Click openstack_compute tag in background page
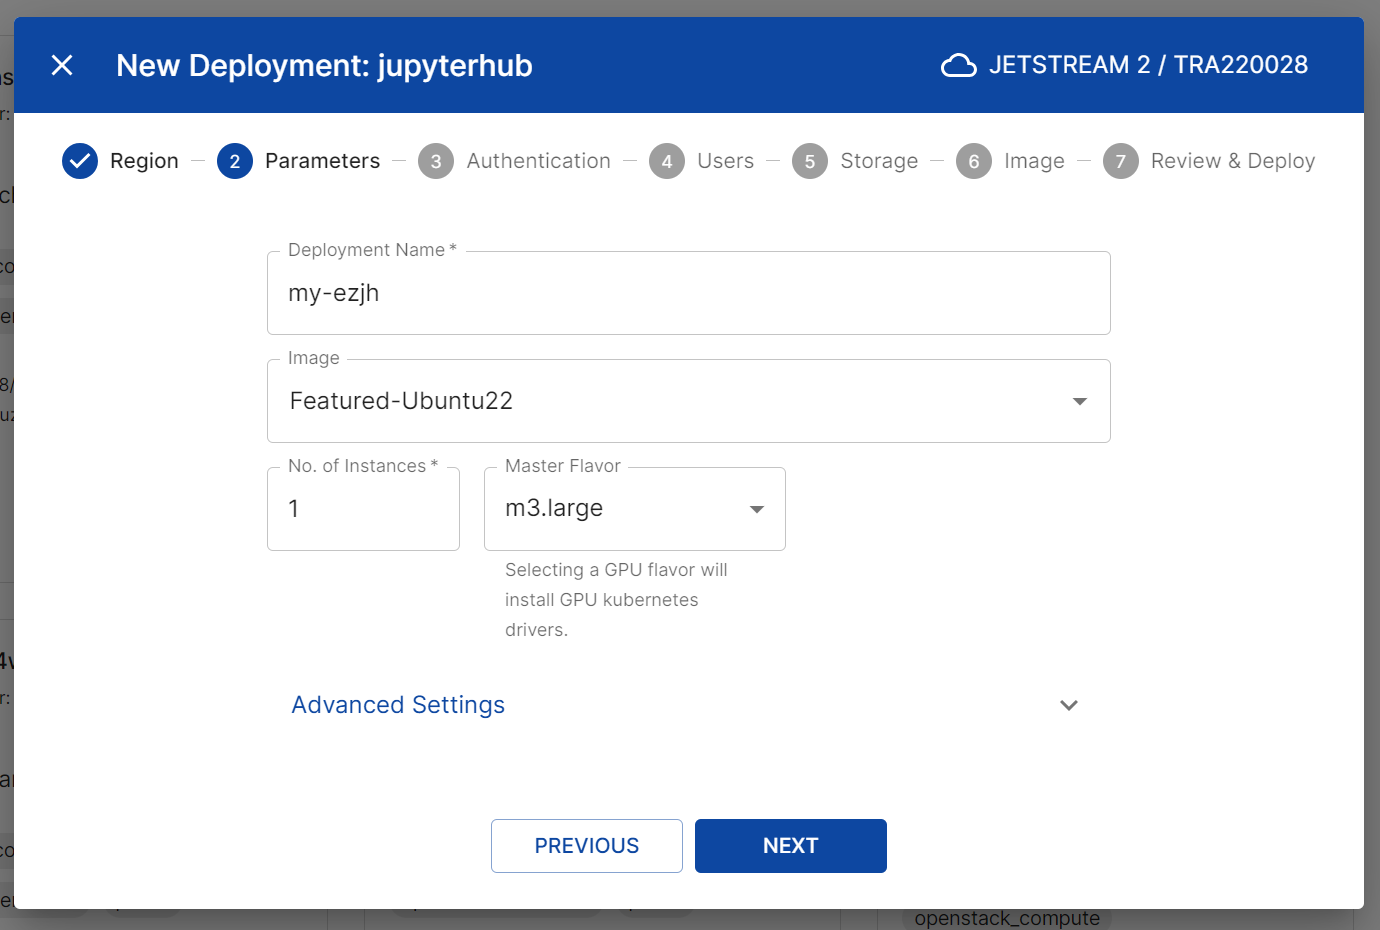This screenshot has width=1380, height=930. point(1007,919)
